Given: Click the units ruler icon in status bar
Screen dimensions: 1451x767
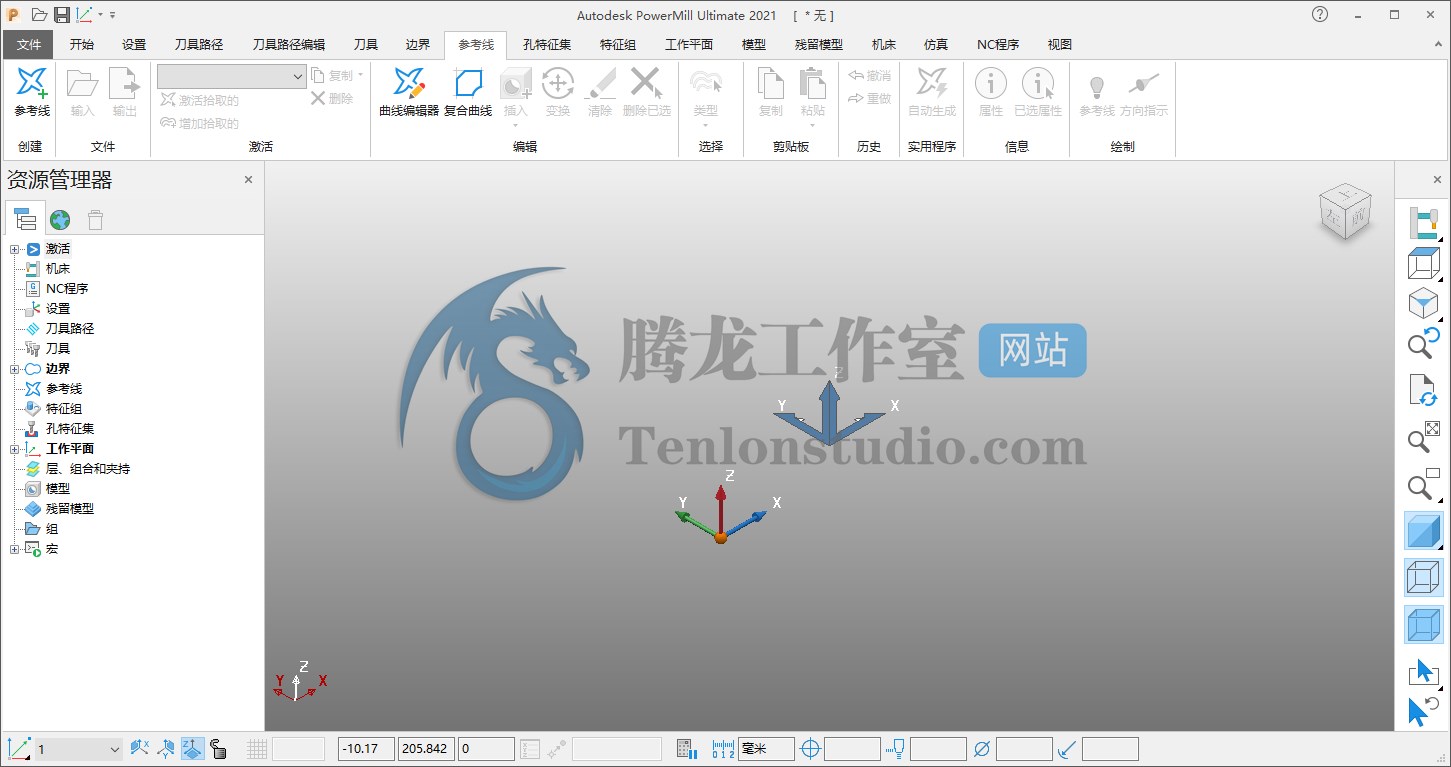Looking at the screenshot, I should coord(723,749).
